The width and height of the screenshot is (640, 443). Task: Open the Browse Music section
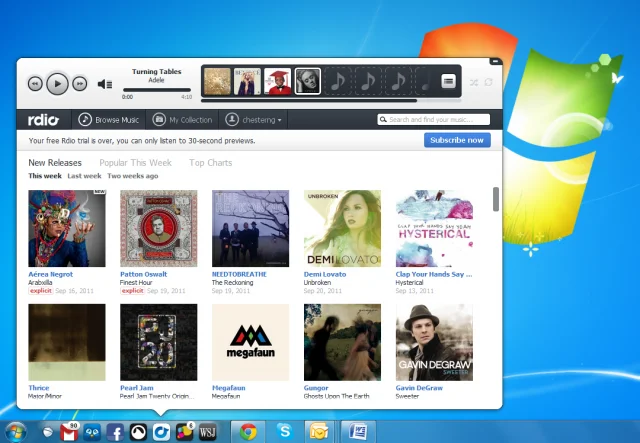coord(109,120)
